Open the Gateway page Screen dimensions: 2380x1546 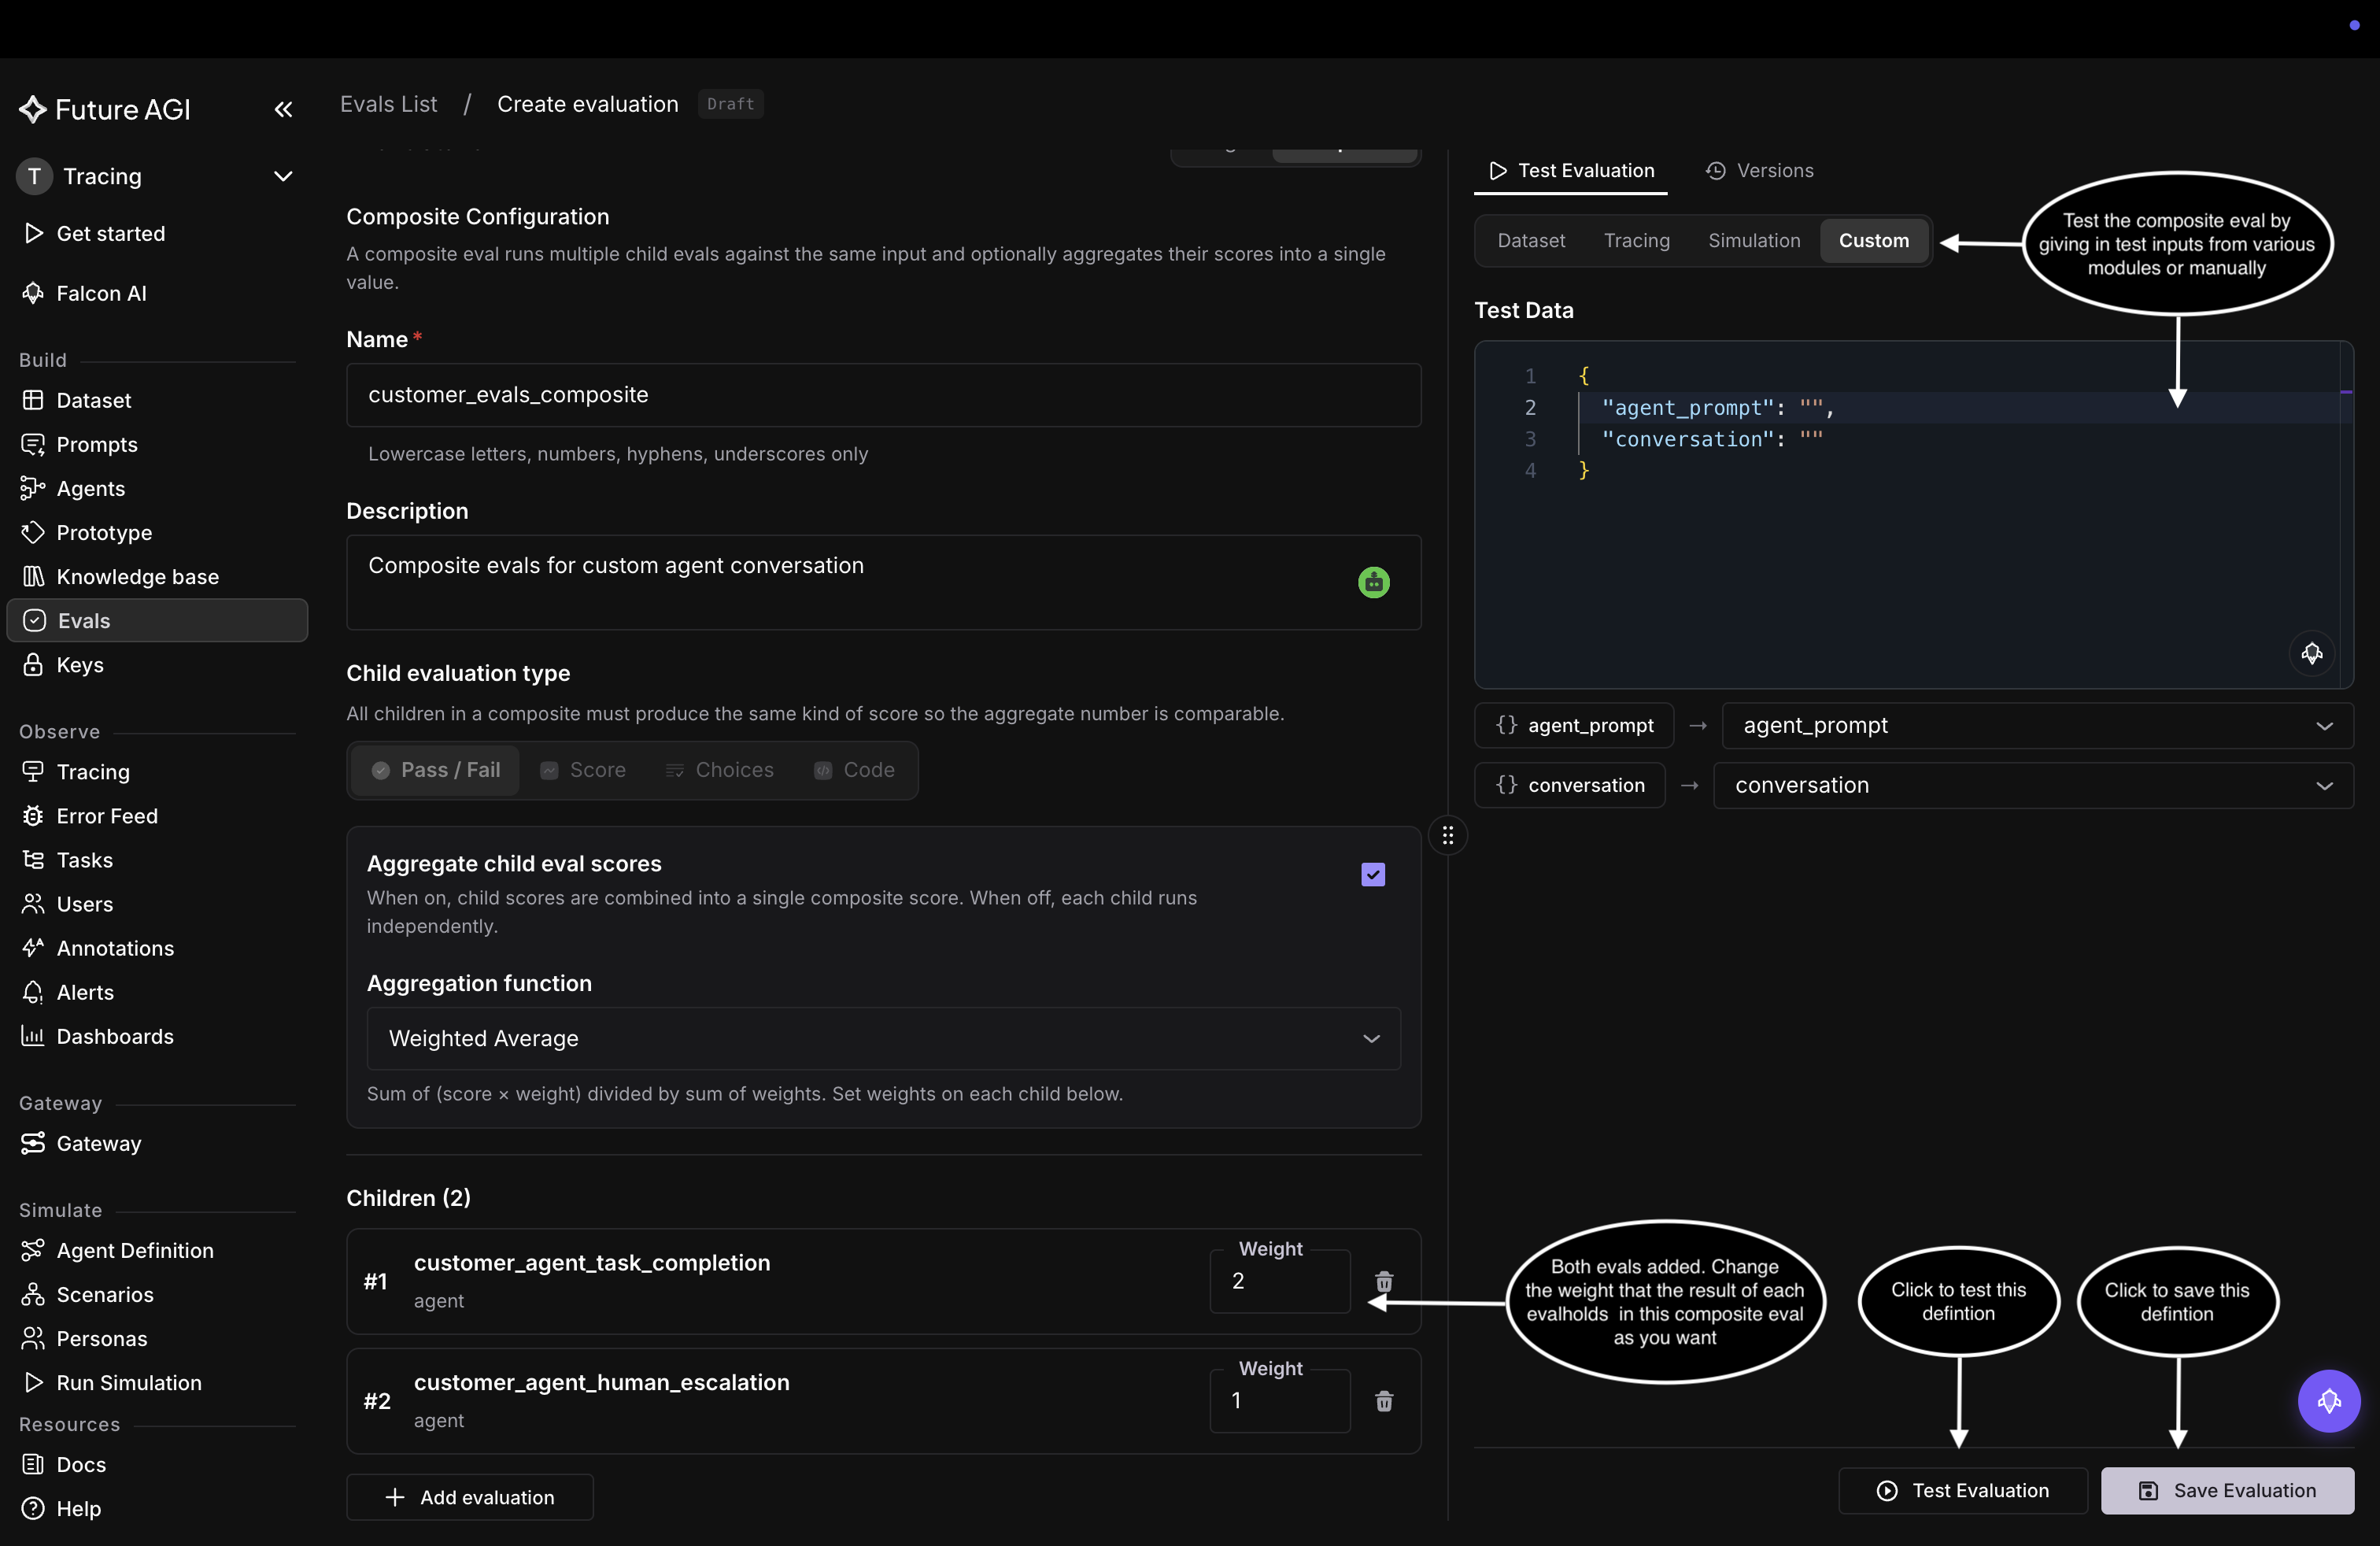click(x=98, y=1142)
